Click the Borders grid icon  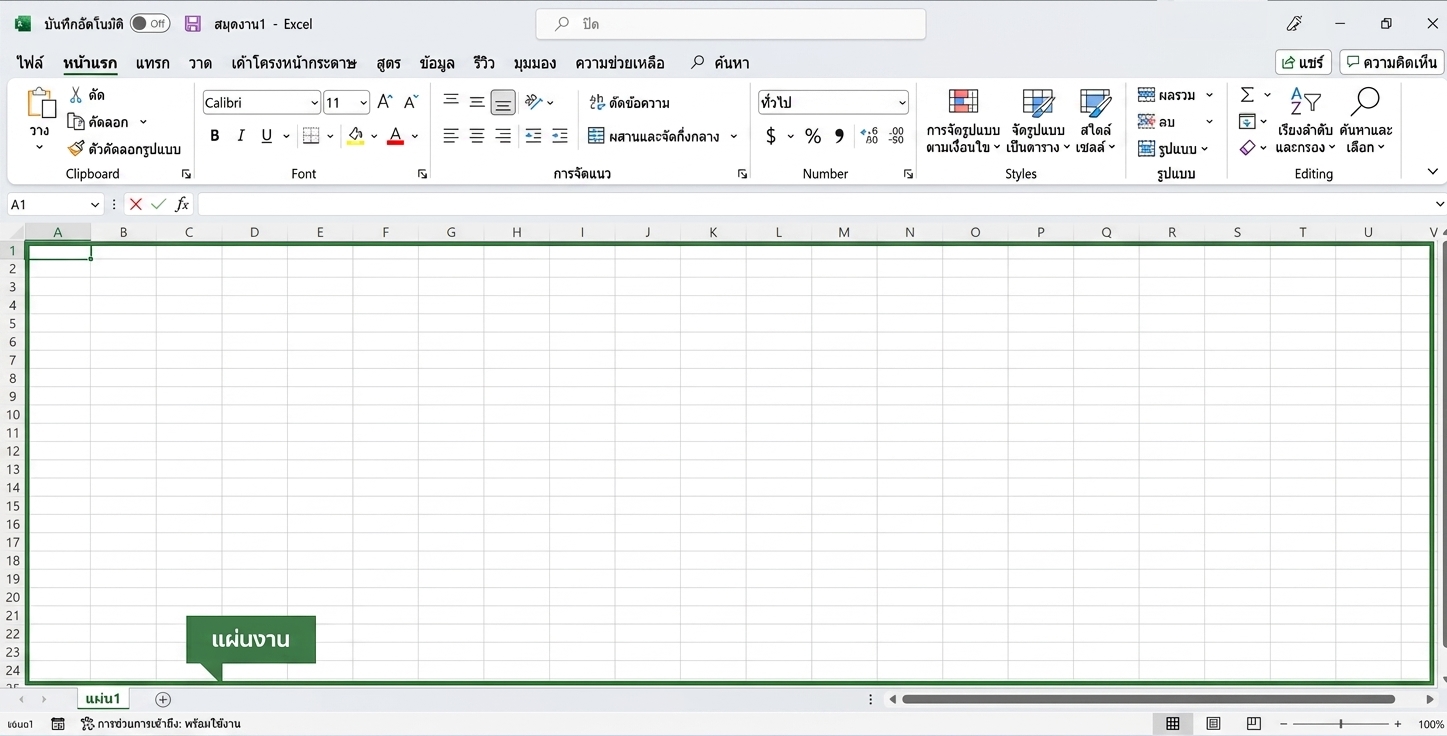point(311,136)
